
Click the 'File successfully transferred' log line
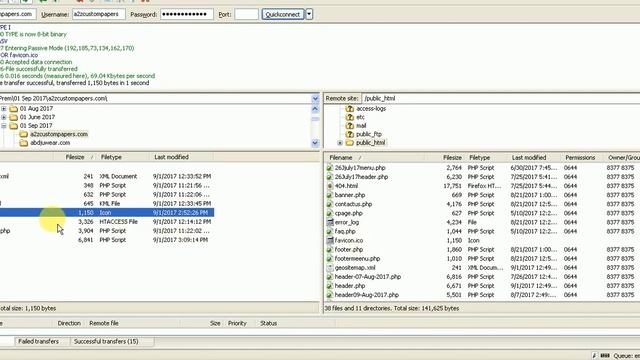point(39,69)
